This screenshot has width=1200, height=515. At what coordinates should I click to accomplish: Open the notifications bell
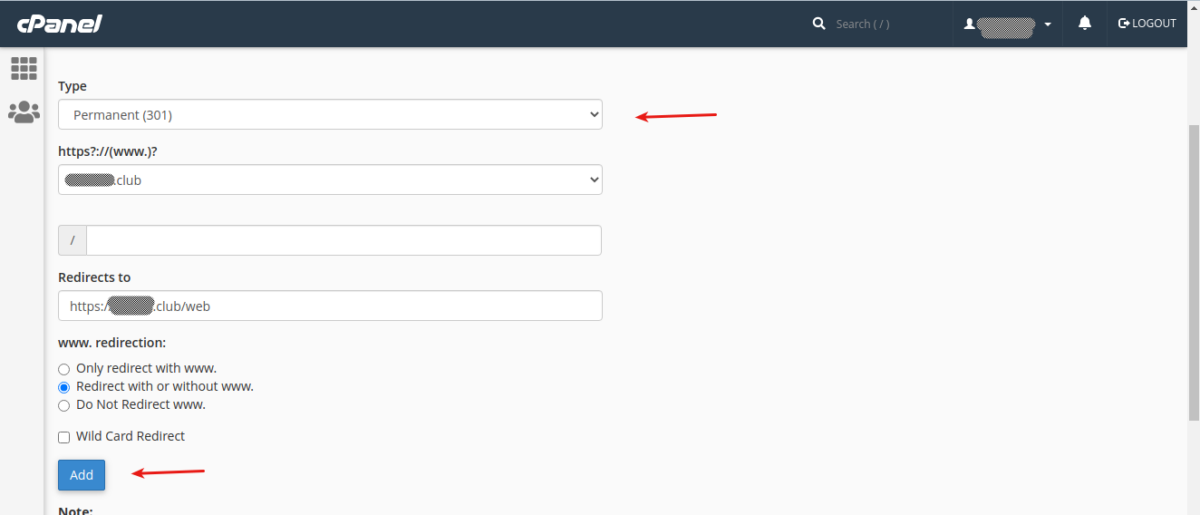1084,23
